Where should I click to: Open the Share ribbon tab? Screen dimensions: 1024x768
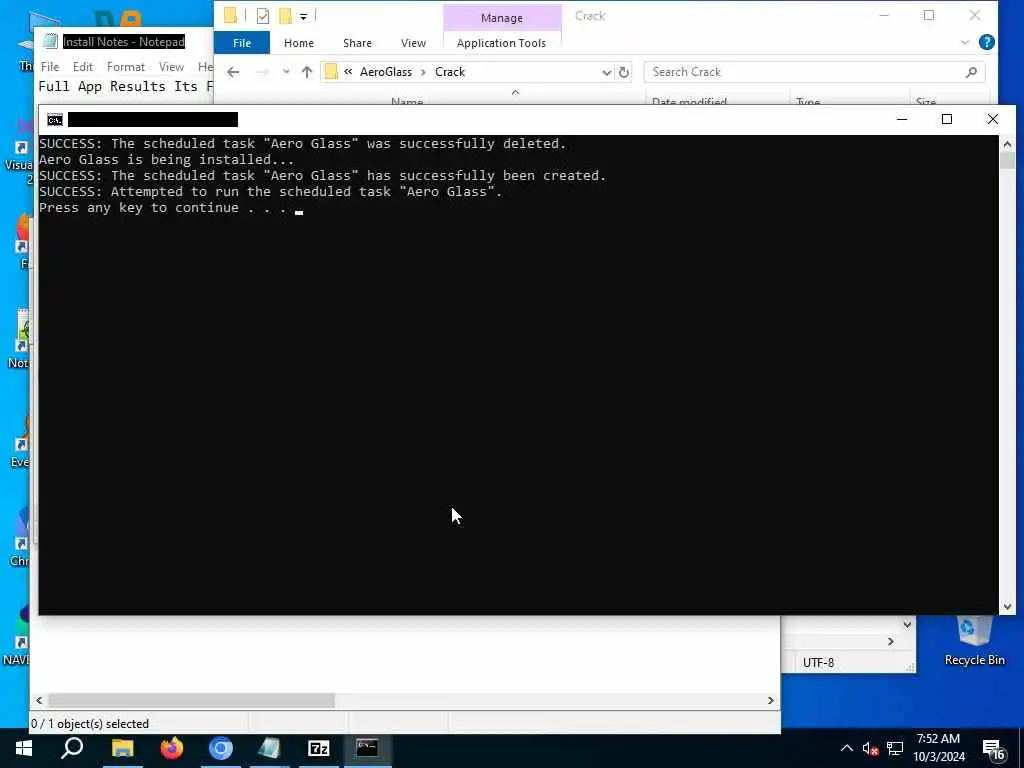pos(357,42)
